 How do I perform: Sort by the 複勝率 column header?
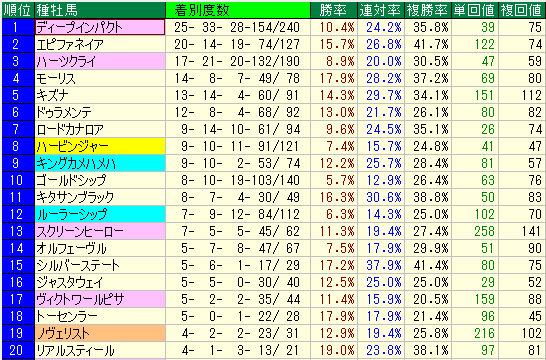[428, 10]
